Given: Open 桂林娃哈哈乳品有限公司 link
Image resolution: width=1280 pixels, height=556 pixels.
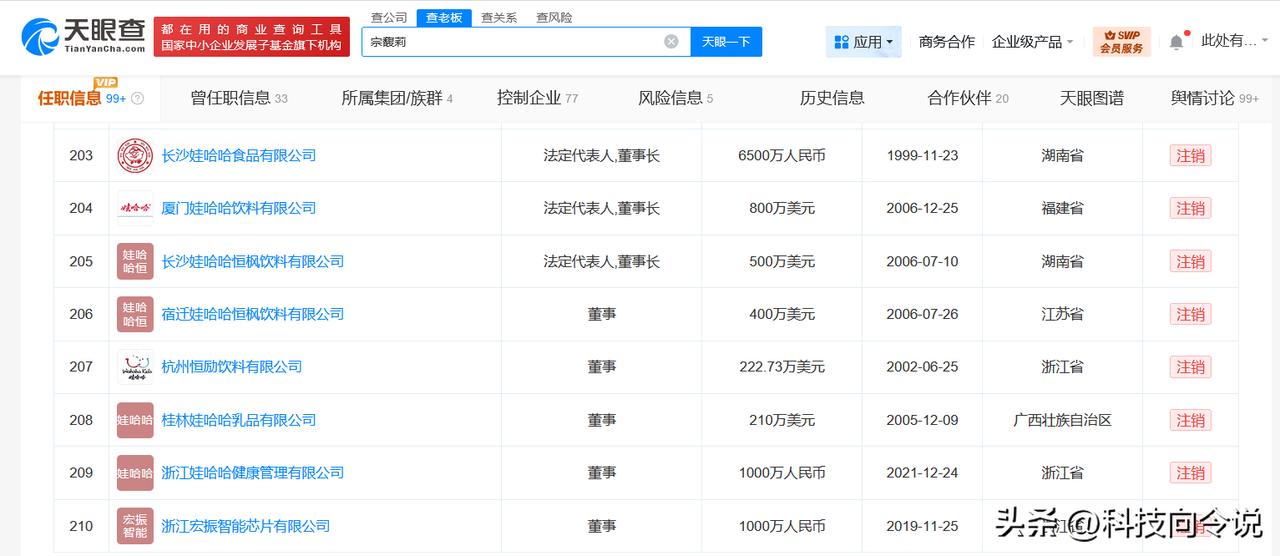Looking at the screenshot, I should [x=239, y=420].
